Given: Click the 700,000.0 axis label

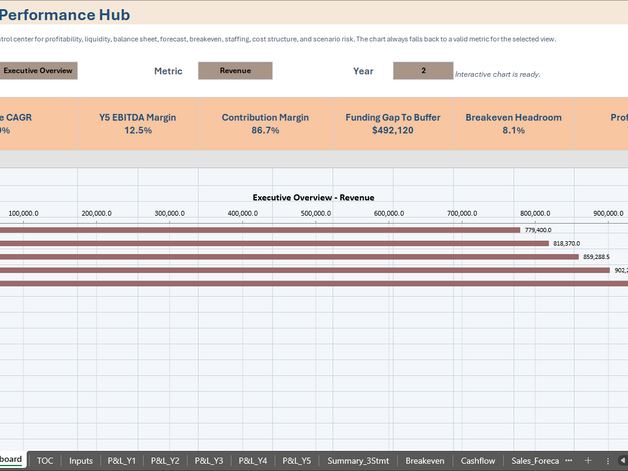Looking at the screenshot, I should pyautogui.click(x=462, y=213).
